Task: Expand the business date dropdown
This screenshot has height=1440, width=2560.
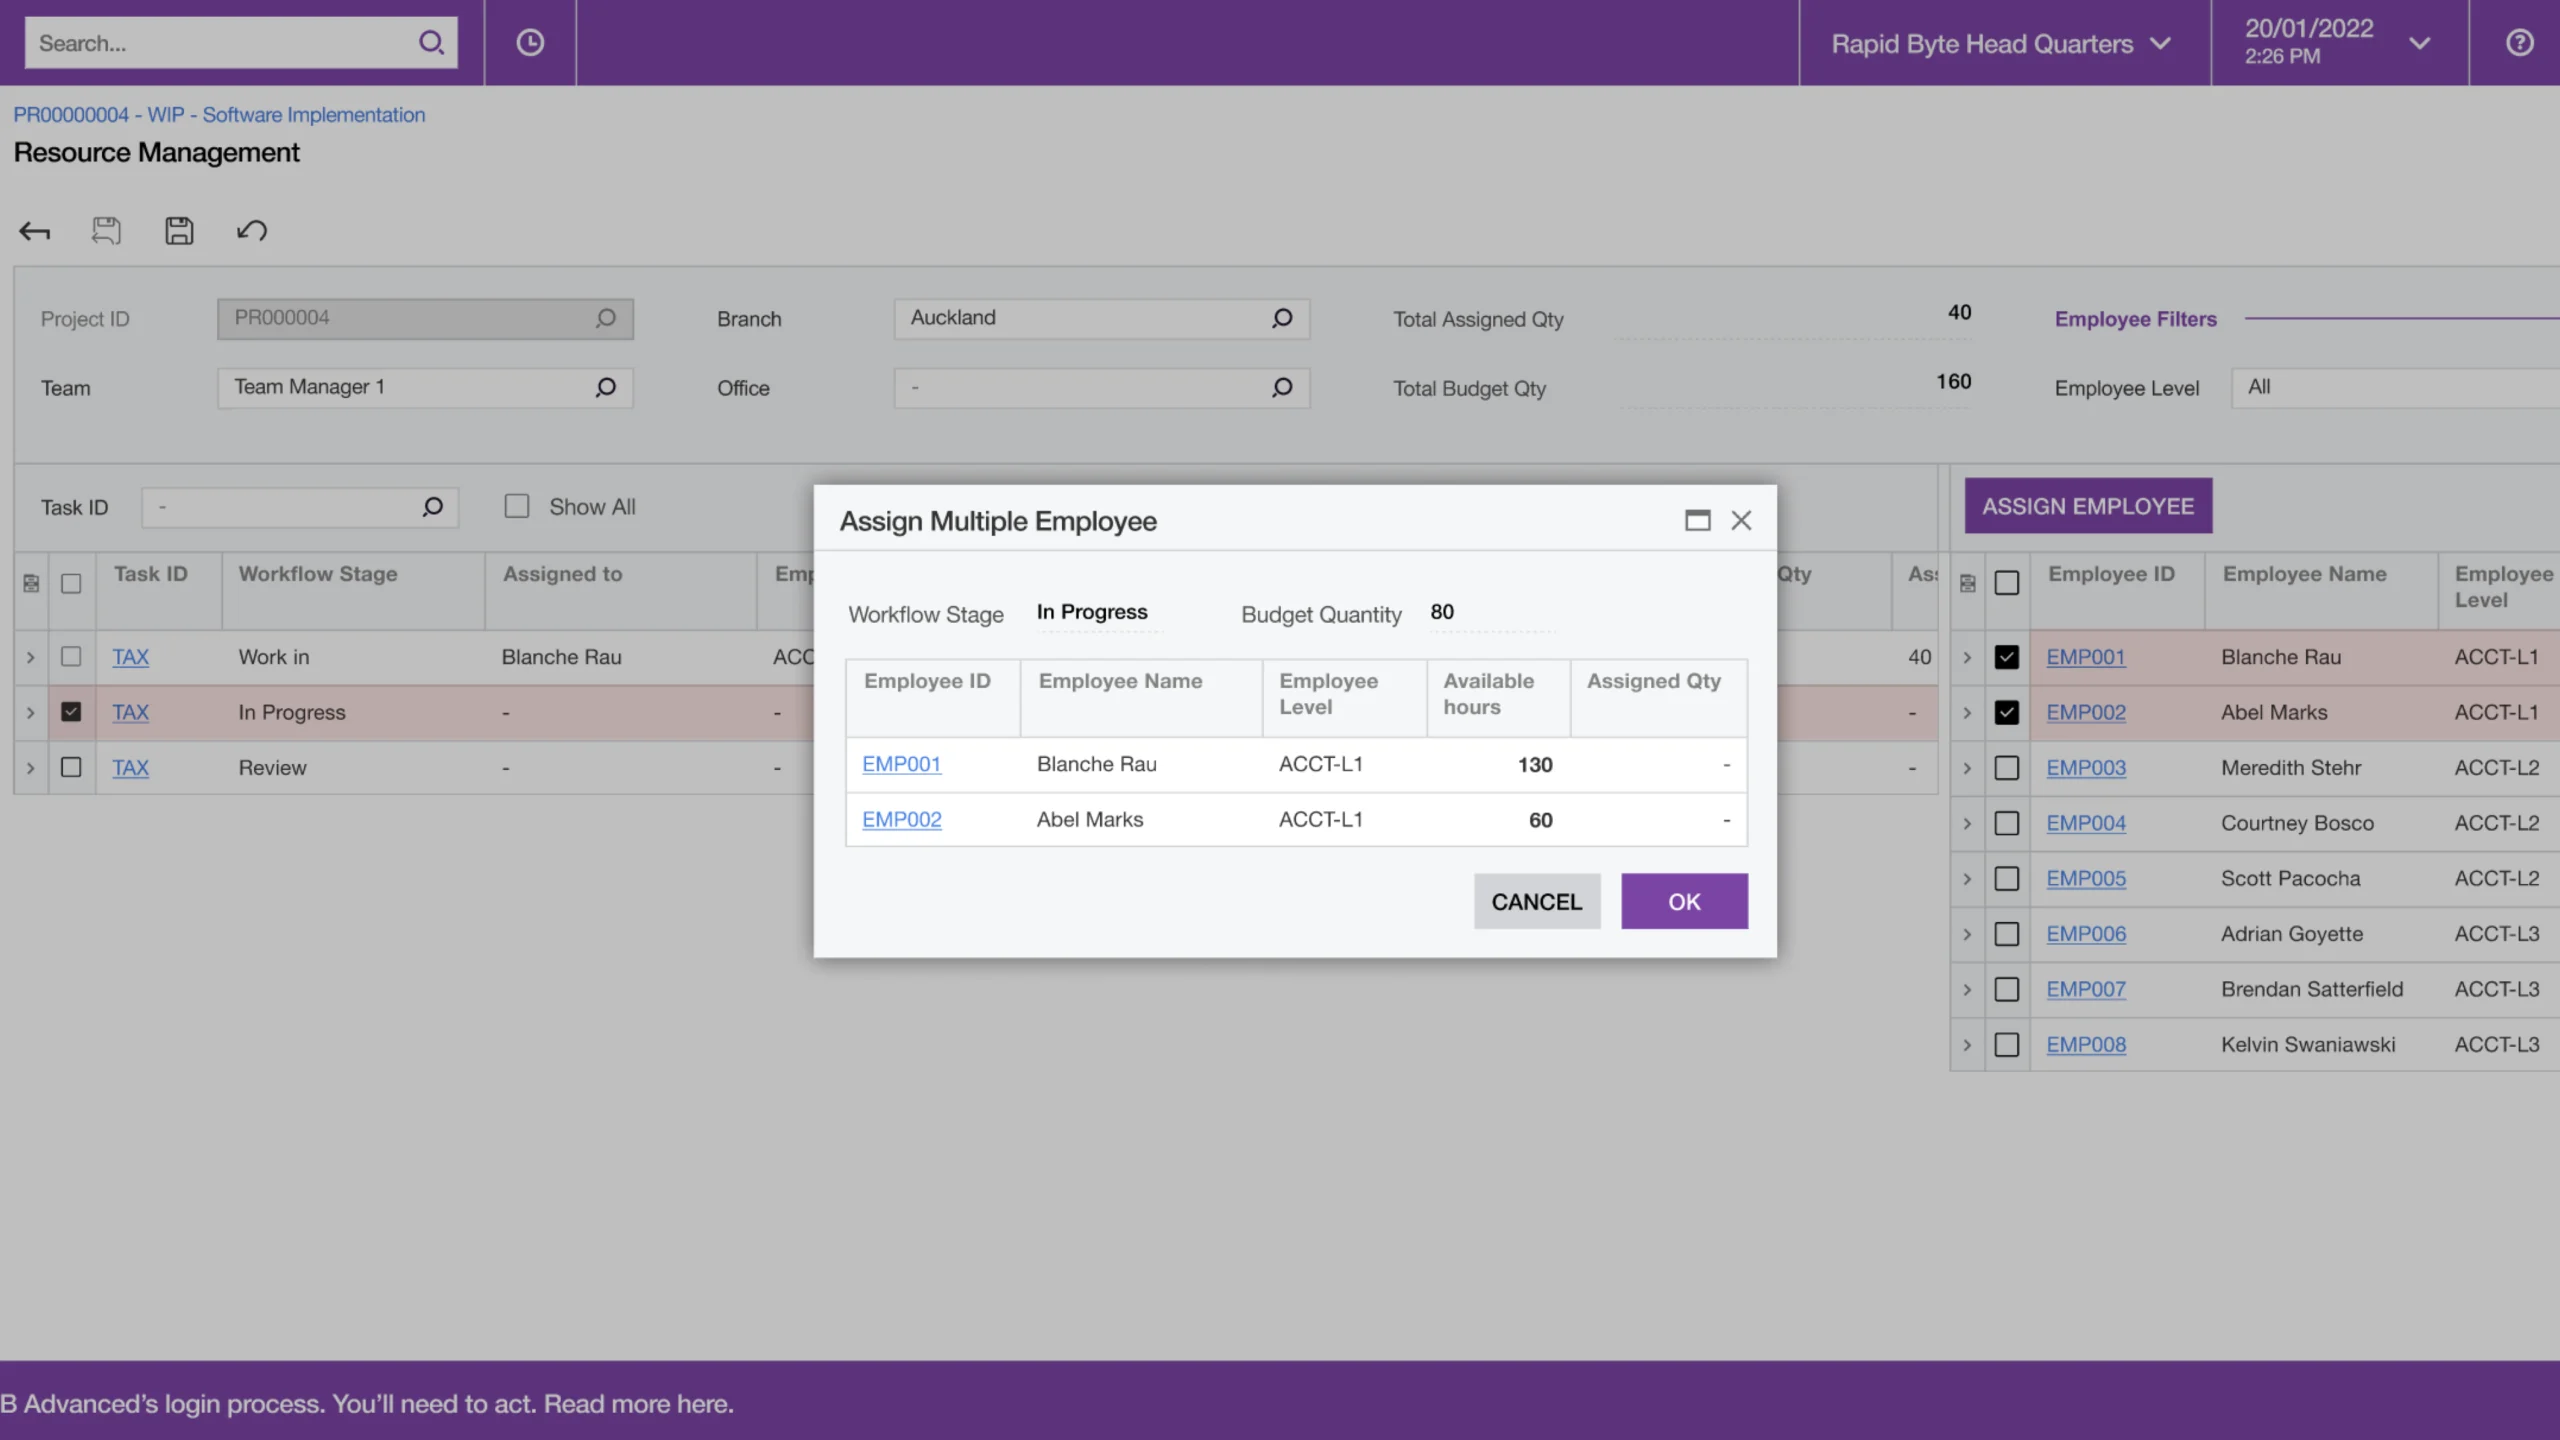Action: click(2419, 44)
